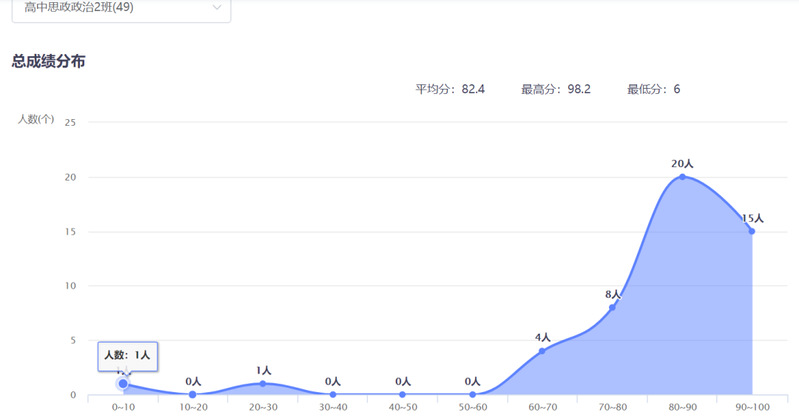Select the chart point above 10~20
Viewport: 799px width, 418px height.
[193, 394]
